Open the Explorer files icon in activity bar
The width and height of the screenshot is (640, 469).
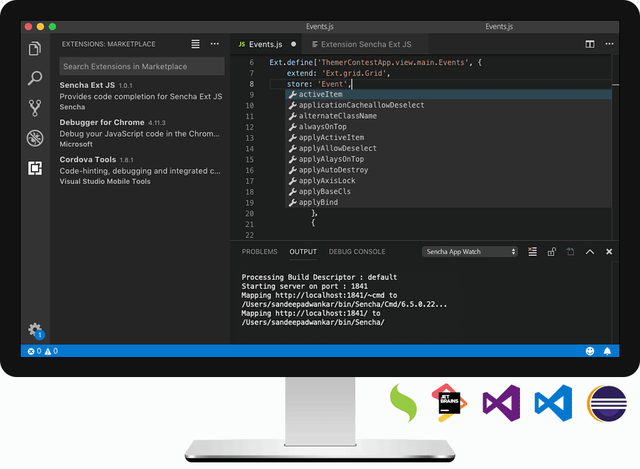tap(35, 49)
